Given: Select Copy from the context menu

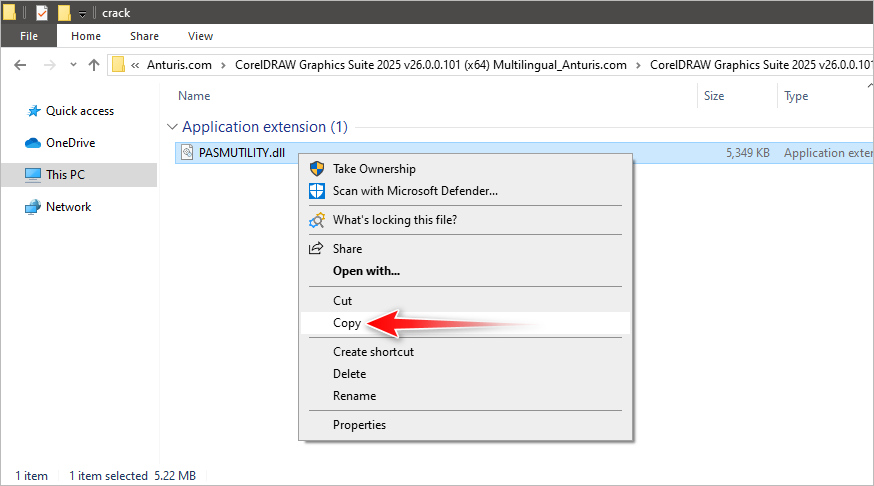Looking at the screenshot, I should click(347, 323).
